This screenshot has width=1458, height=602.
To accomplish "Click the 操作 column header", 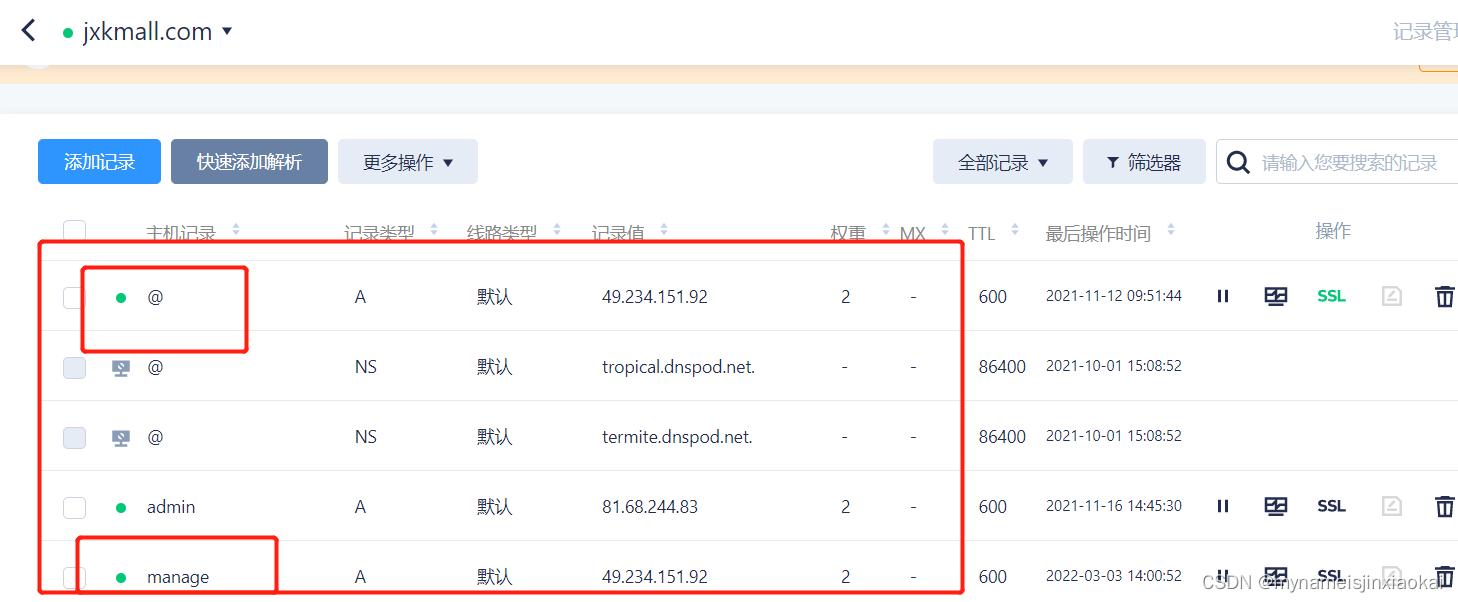I will click(1333, 231).
